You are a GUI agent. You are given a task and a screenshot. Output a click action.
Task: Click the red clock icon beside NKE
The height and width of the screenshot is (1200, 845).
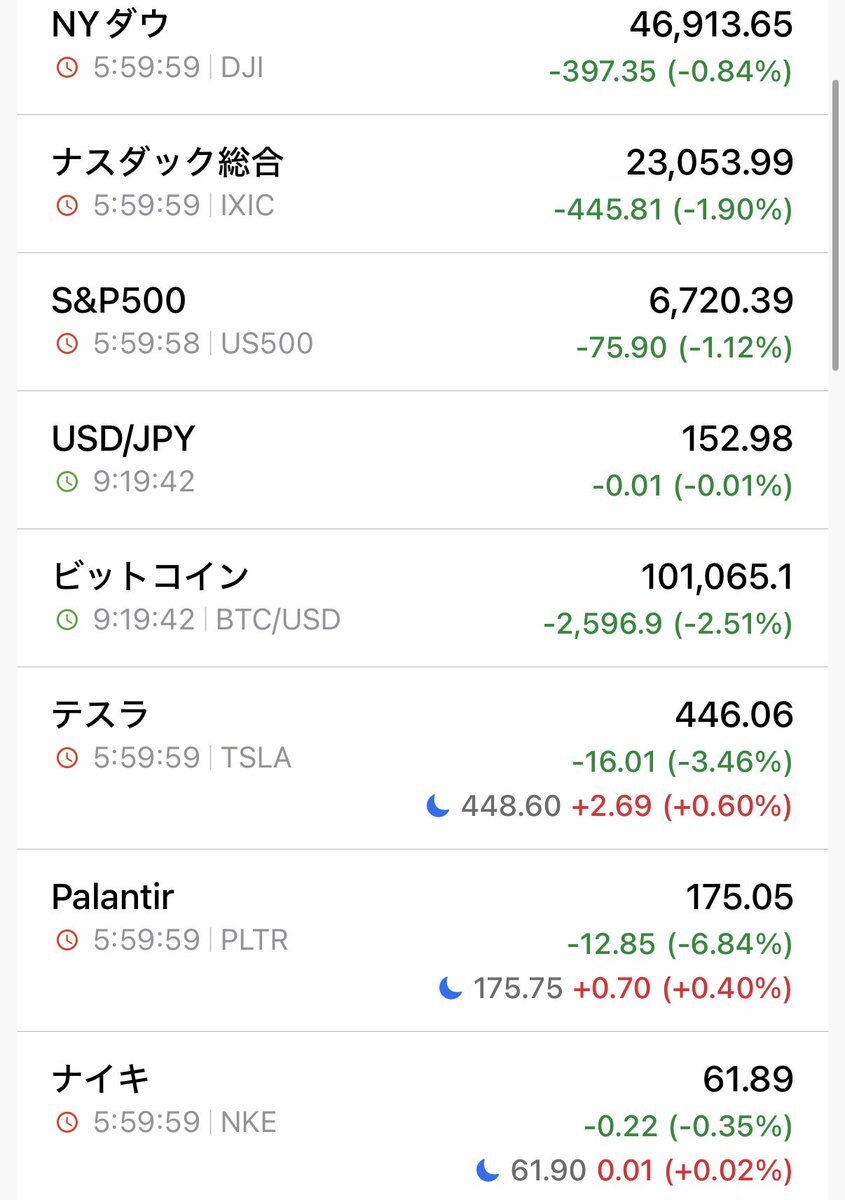pyautogui.click(x=67, y=1123)
